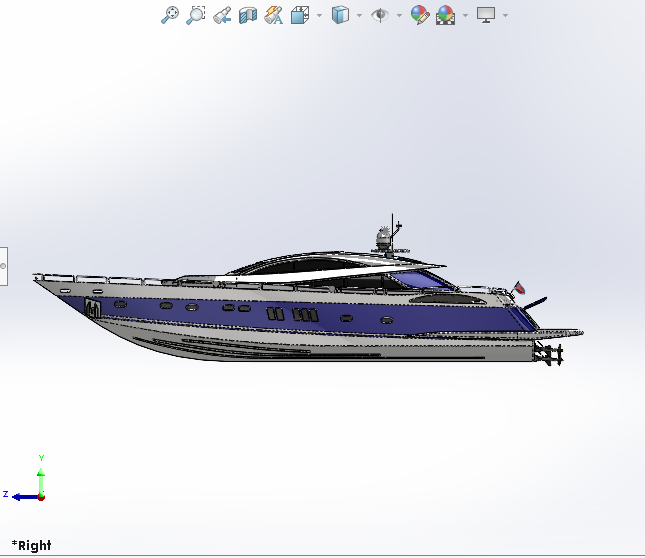Viewport: 645px width, 558px height.
Task: Expand the View Settings dropdown arrow
Action: pos(505,15)
